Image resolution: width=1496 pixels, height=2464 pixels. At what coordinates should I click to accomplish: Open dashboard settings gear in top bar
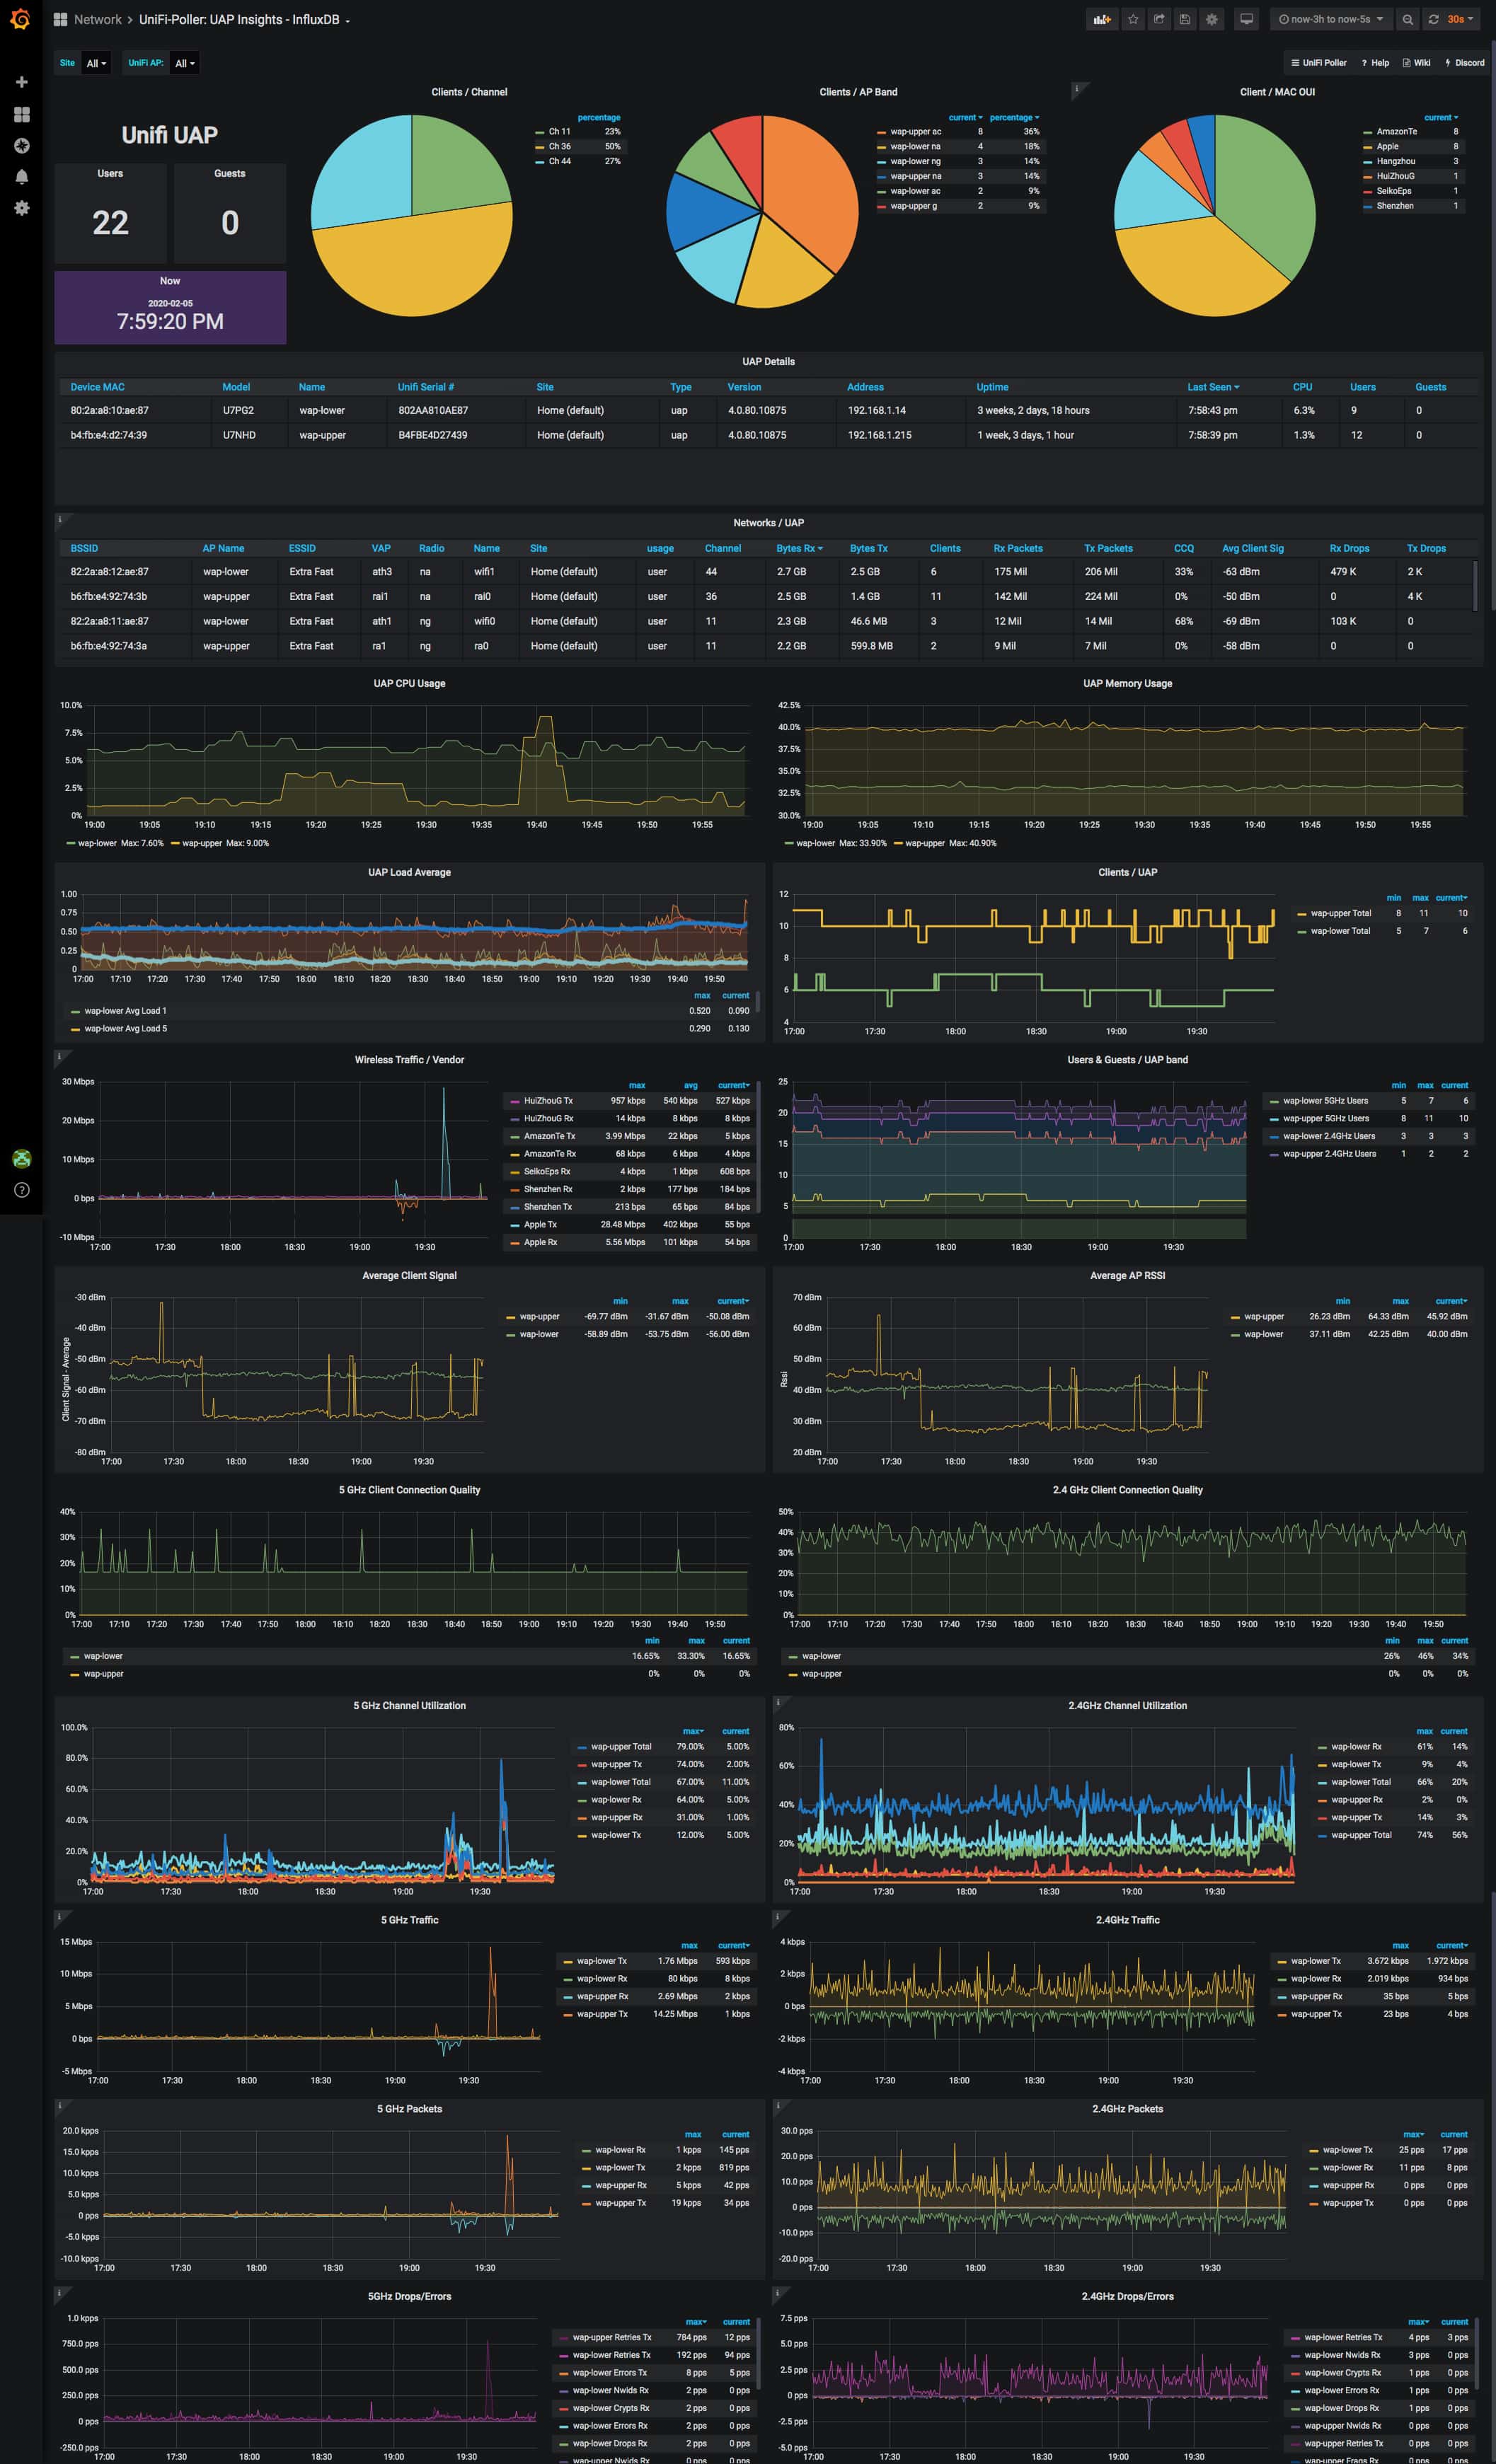[1212, 19]
